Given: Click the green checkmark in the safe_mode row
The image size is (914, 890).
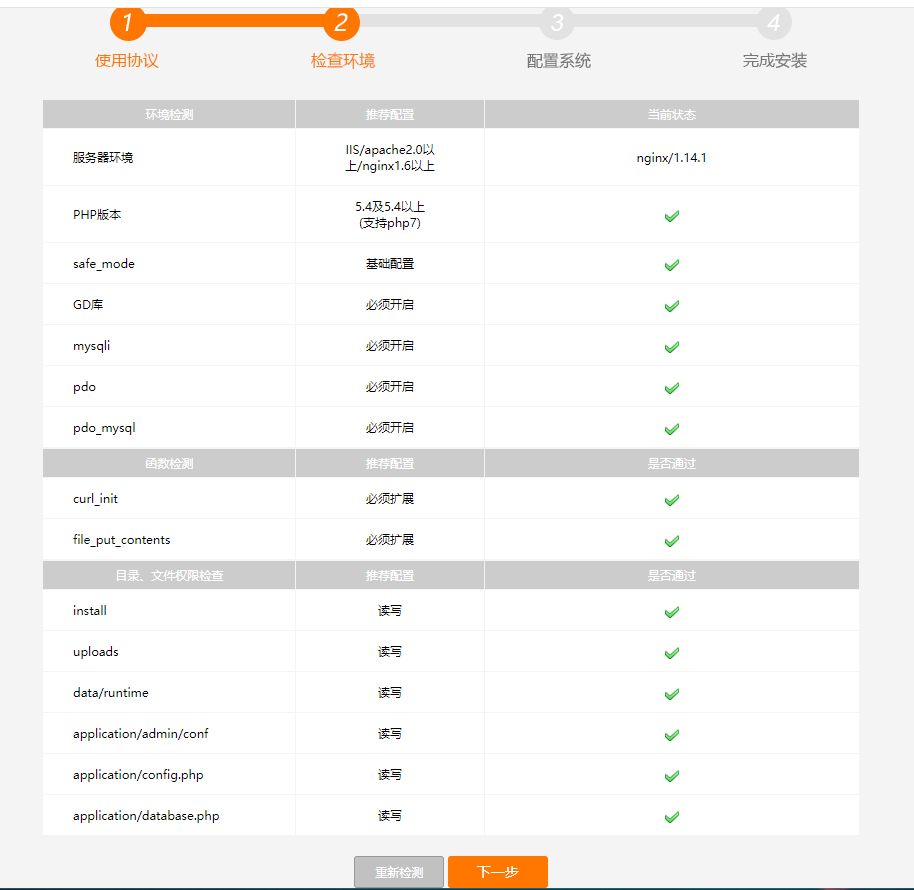Looking at the screenshot, I should pyautogui.click(x=672, y=265).
